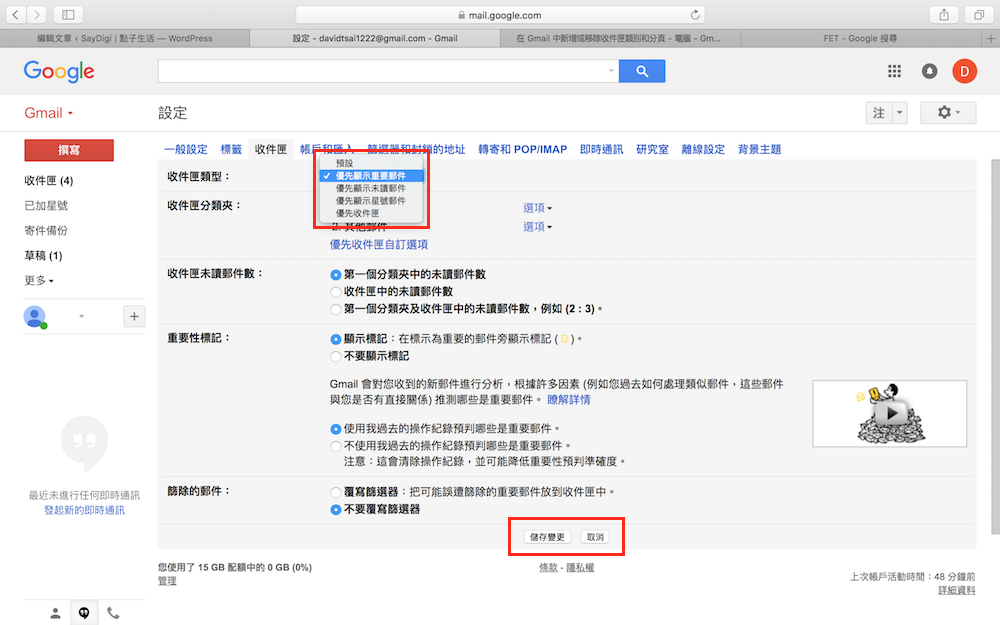1000x625 pixels.
Task: Switch to the Hangouts conversations icon
Action: [x=84, y=613]
